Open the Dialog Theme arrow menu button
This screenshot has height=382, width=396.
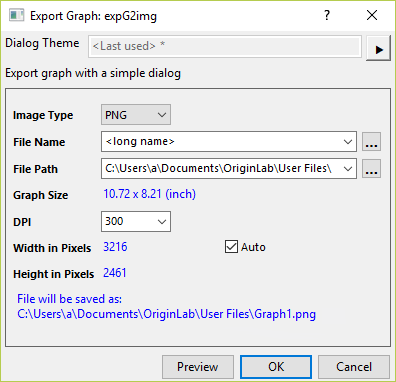click(378, 48)
